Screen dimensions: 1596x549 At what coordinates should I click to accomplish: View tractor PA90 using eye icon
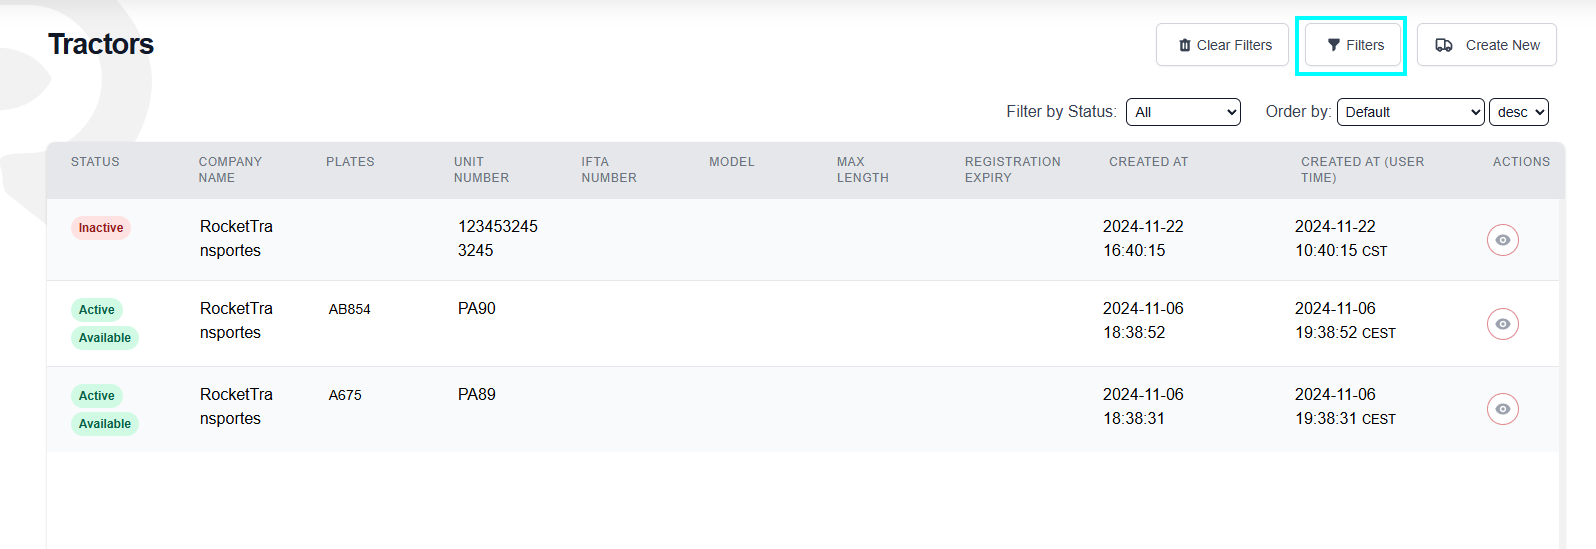pos(1502,324)
